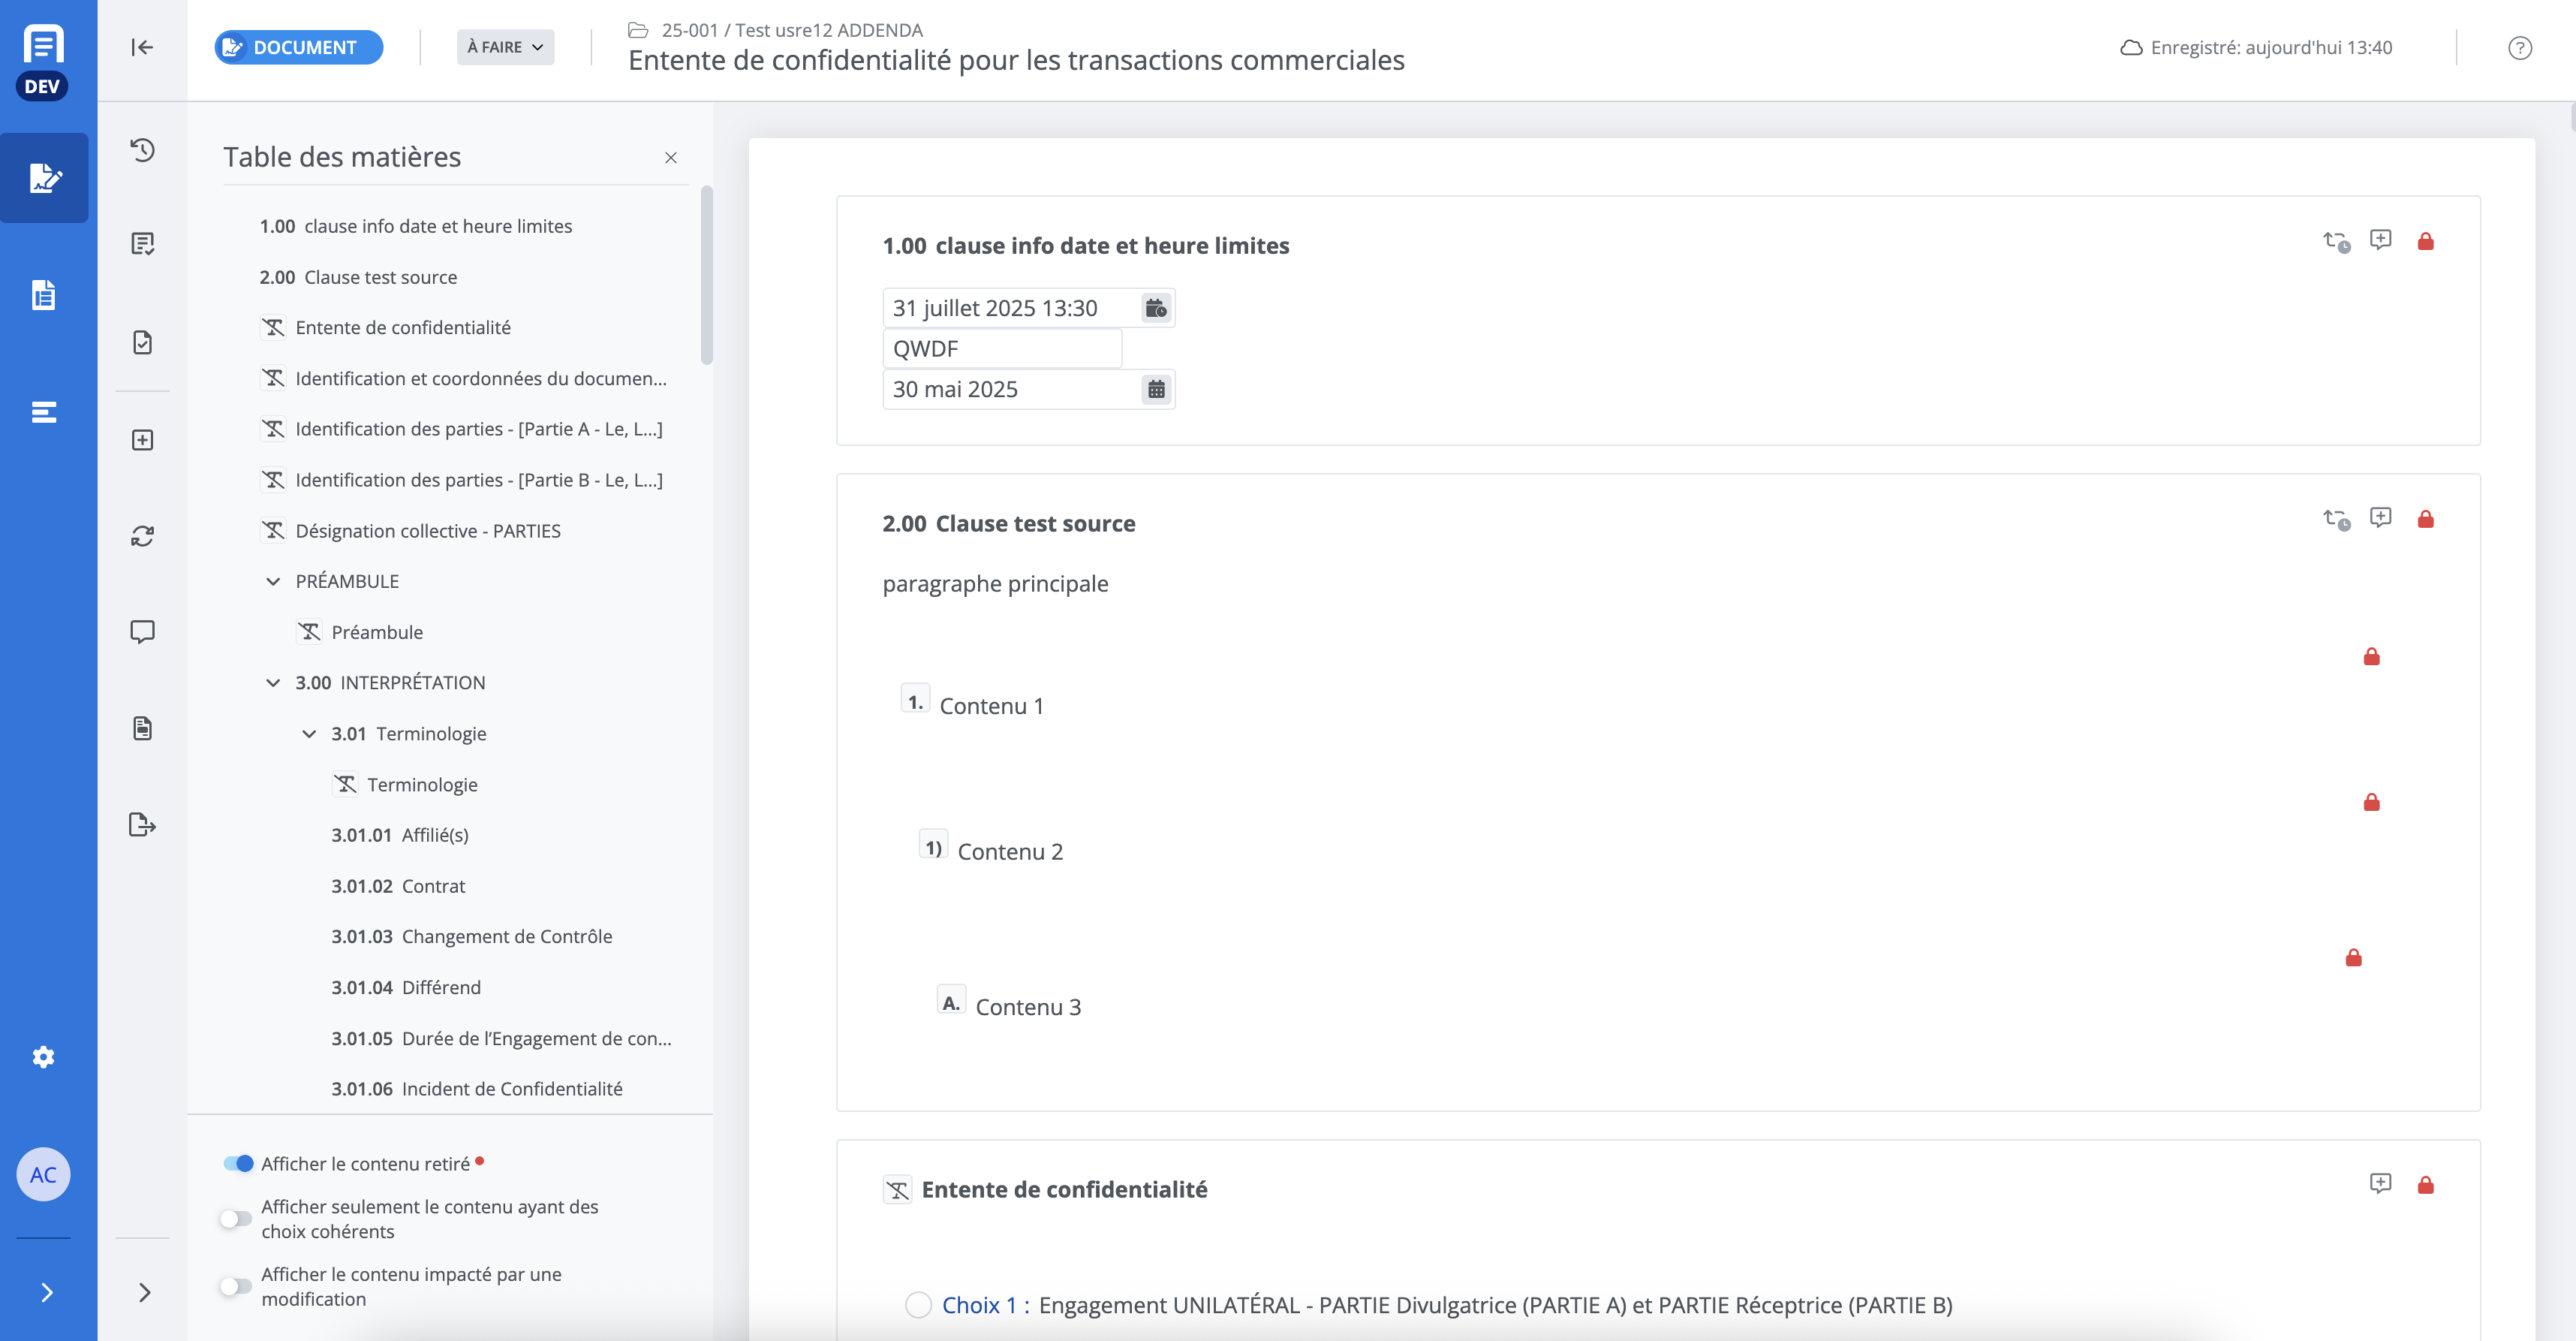Open calendar picker for 30 mai 2025

[1156, 389]
